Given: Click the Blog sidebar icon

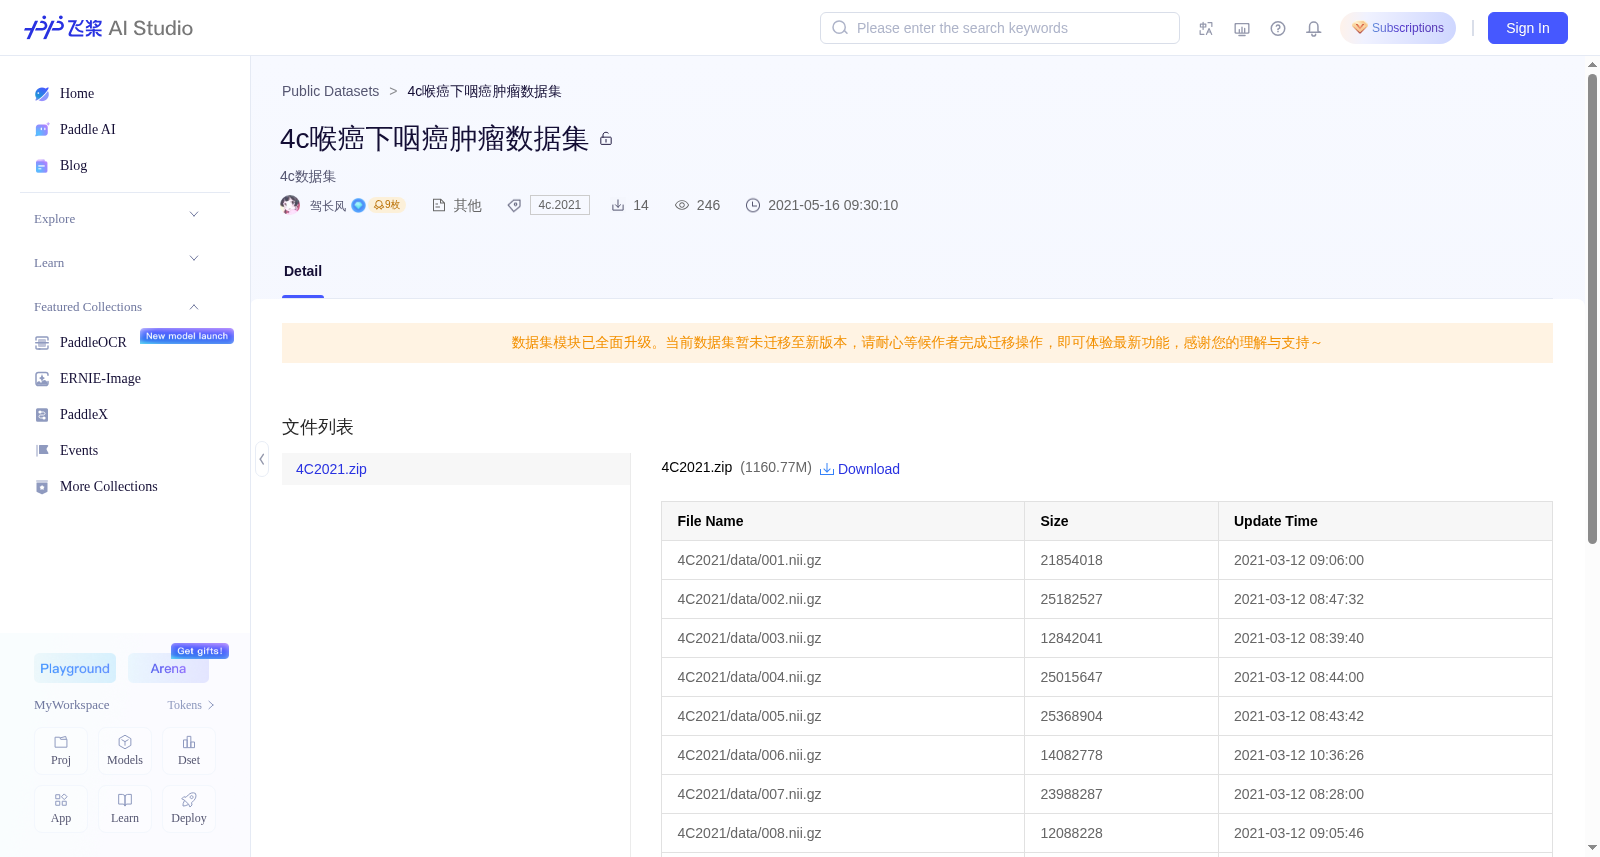Looking at the screenshot, I should pyautogui.click(x=42, y=166).
